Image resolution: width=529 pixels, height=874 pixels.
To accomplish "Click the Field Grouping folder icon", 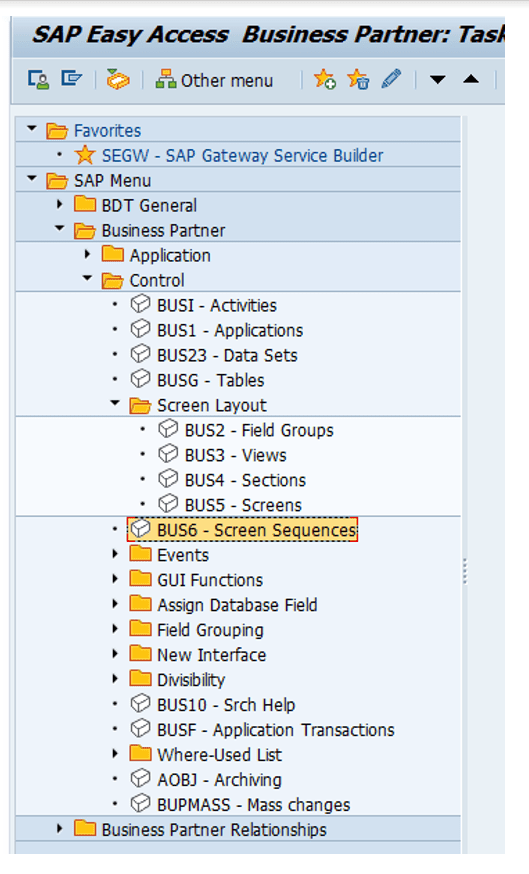I will [x=140, y=629].
